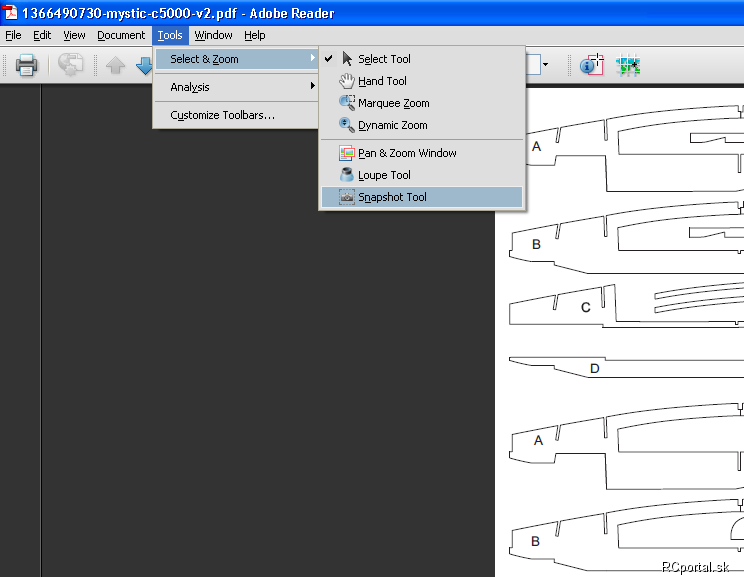Open the File menu

(x=13, y=36)
